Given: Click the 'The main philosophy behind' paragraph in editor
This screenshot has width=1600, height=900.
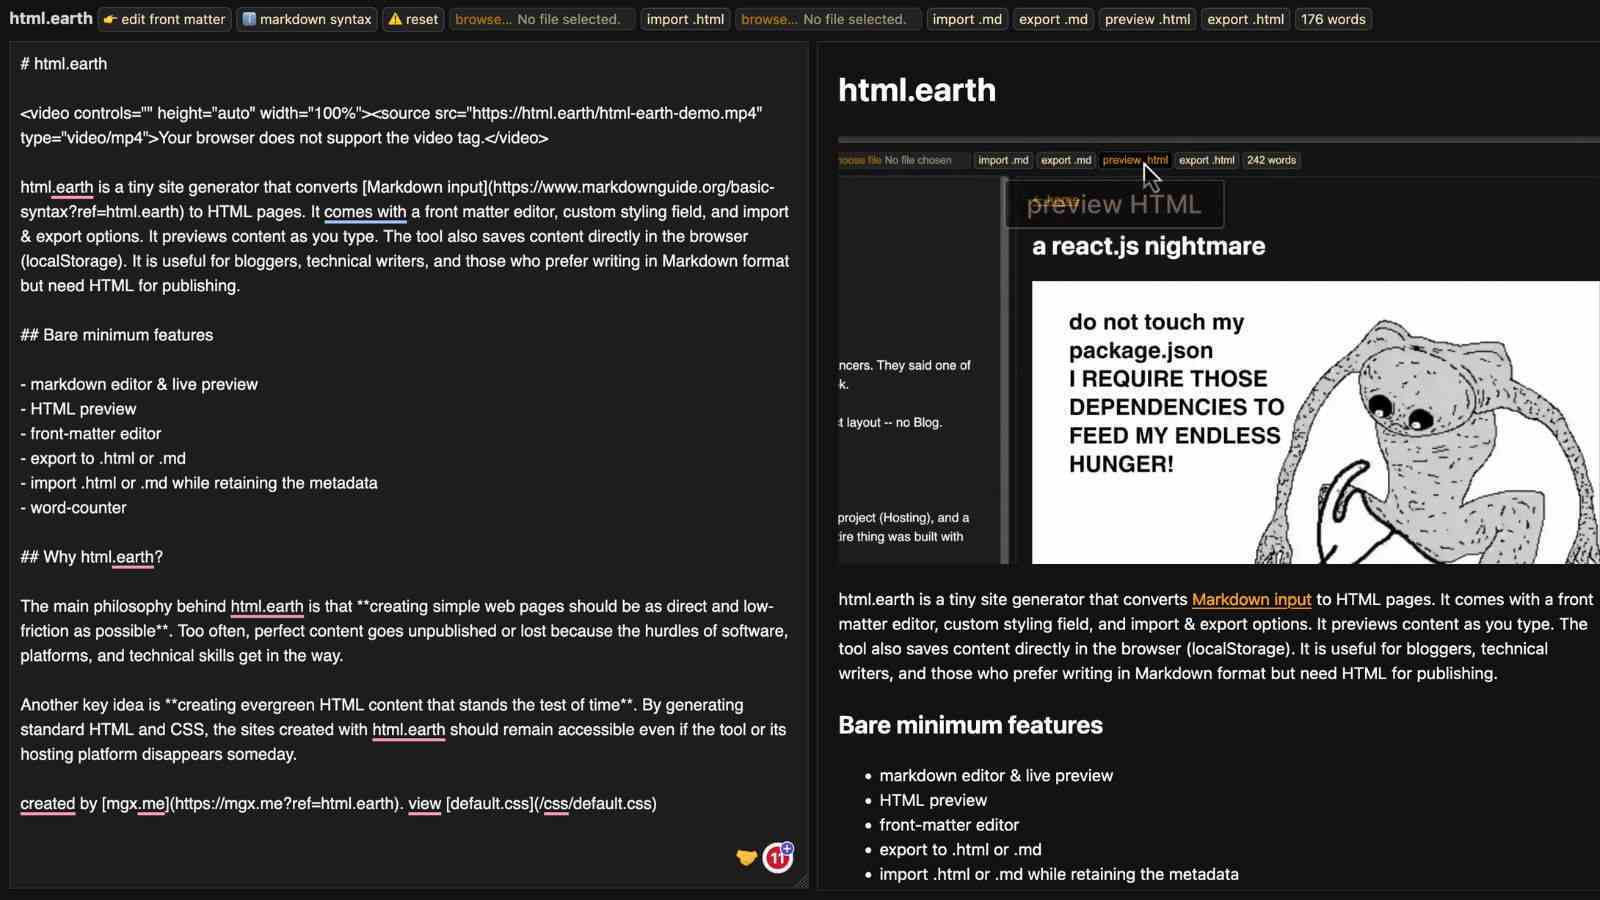Looking at the screenshot, I should click(404, 631).
